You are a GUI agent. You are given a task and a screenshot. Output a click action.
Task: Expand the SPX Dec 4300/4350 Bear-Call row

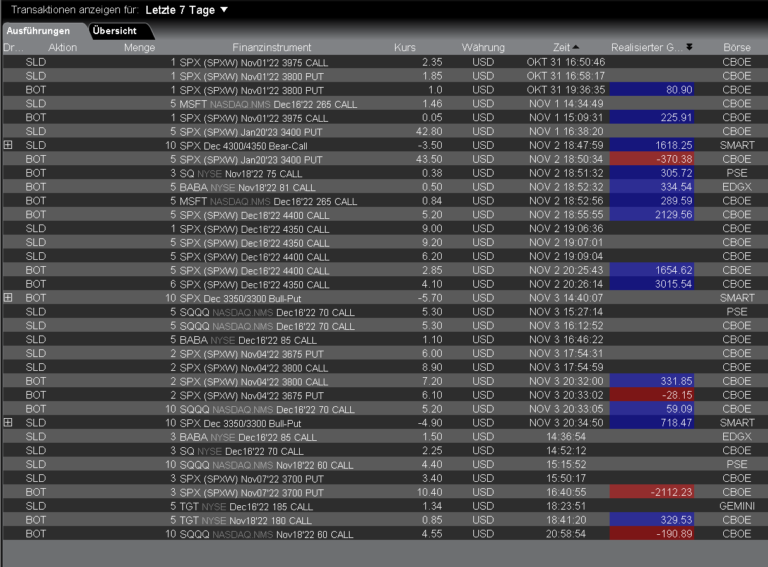click(8, 145)
